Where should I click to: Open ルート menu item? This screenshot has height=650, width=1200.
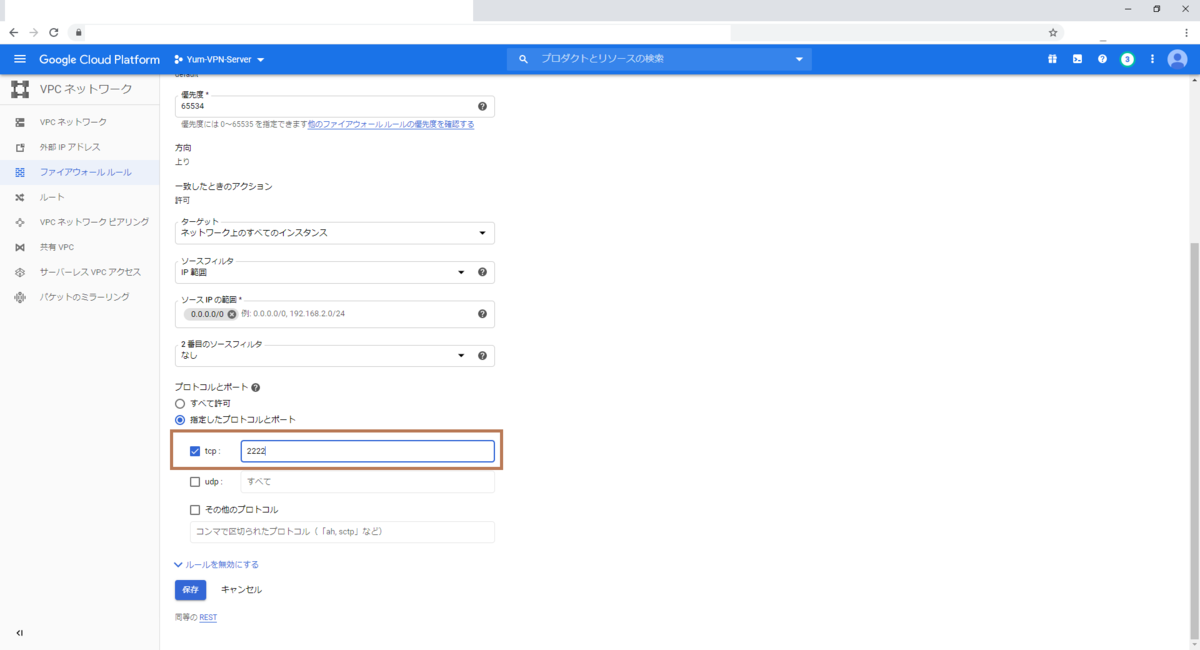52,197
